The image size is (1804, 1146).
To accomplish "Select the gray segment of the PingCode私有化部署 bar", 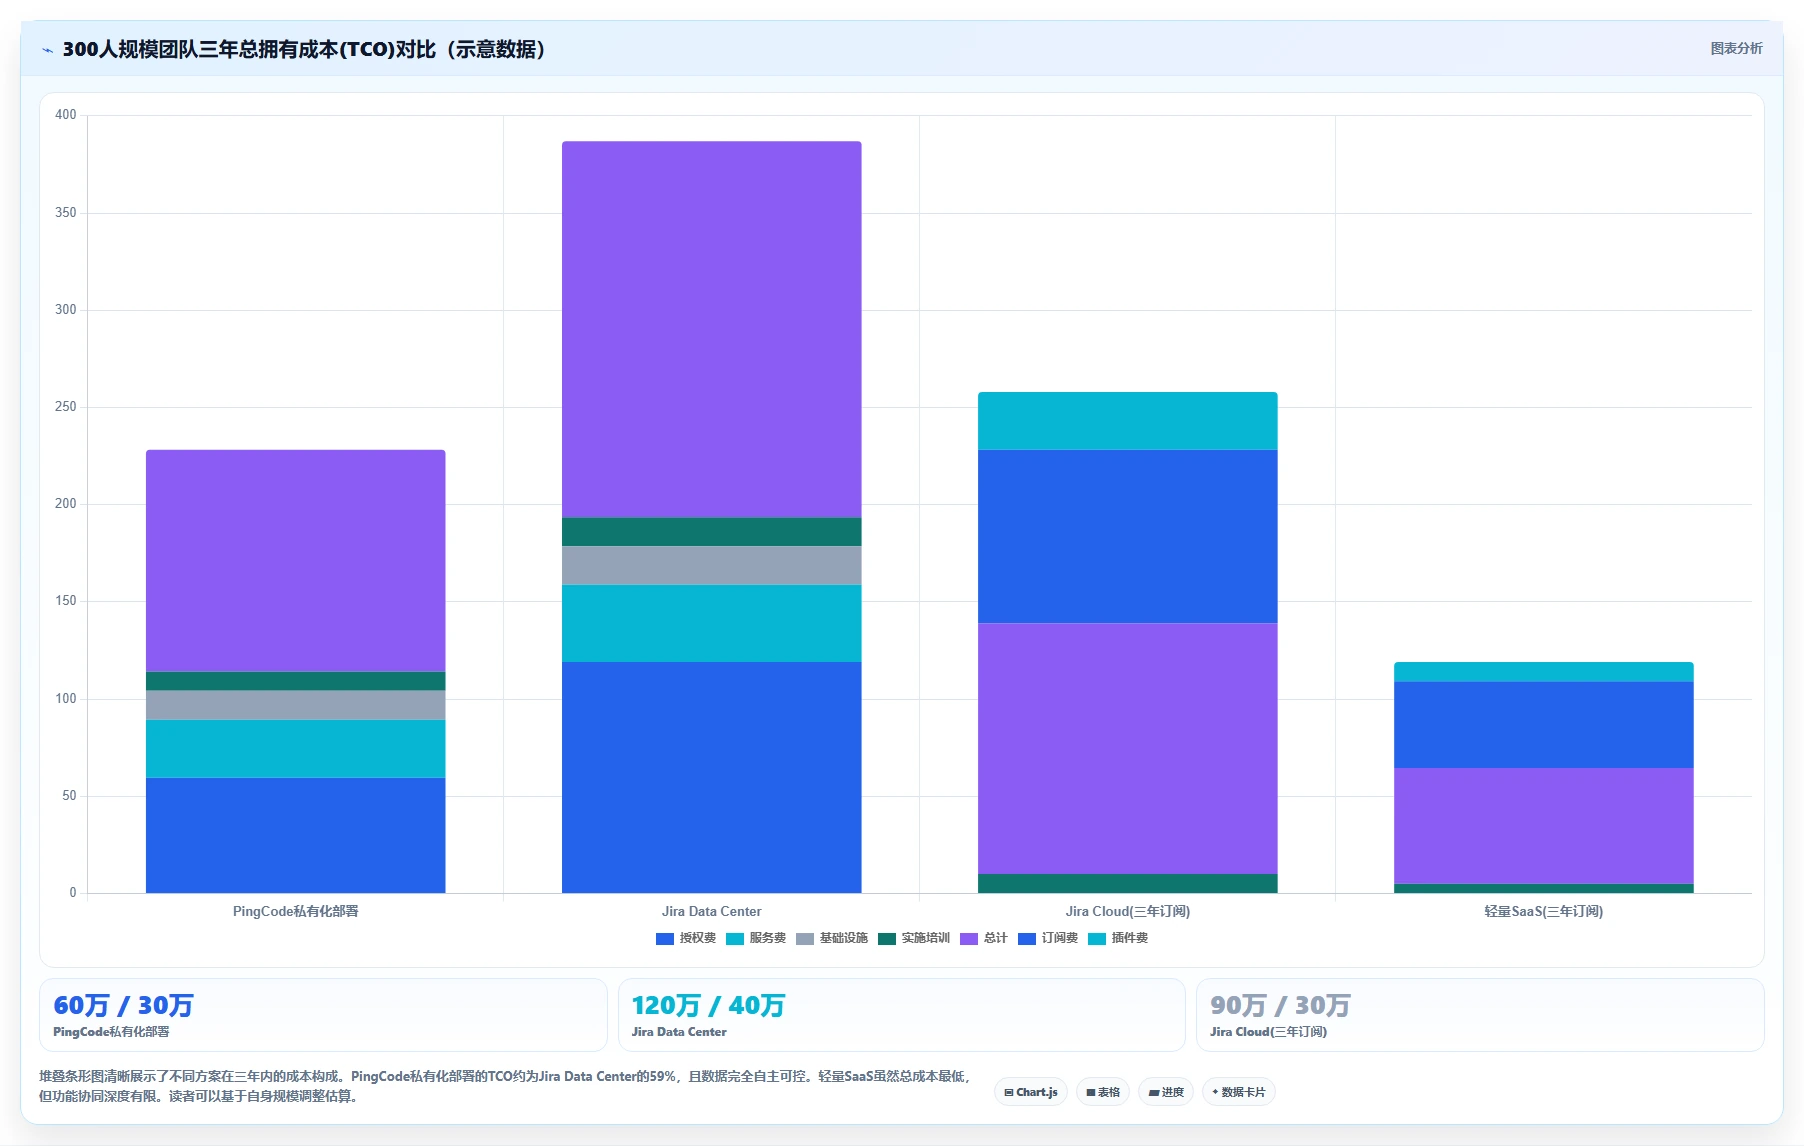I will (x=295, y=705).
